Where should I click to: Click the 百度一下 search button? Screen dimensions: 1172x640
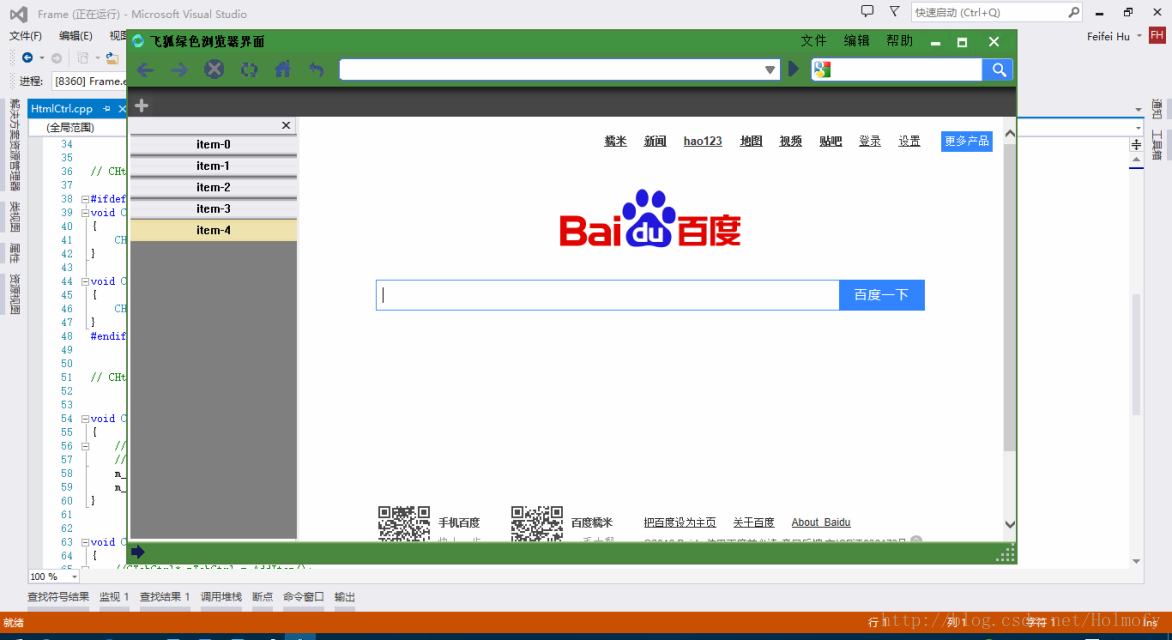pyautogui.click(x=882, y=295)
